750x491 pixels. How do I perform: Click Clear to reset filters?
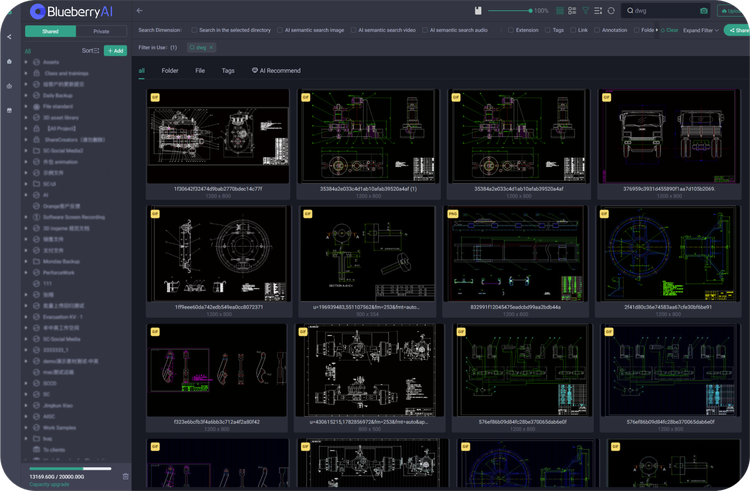669,30
